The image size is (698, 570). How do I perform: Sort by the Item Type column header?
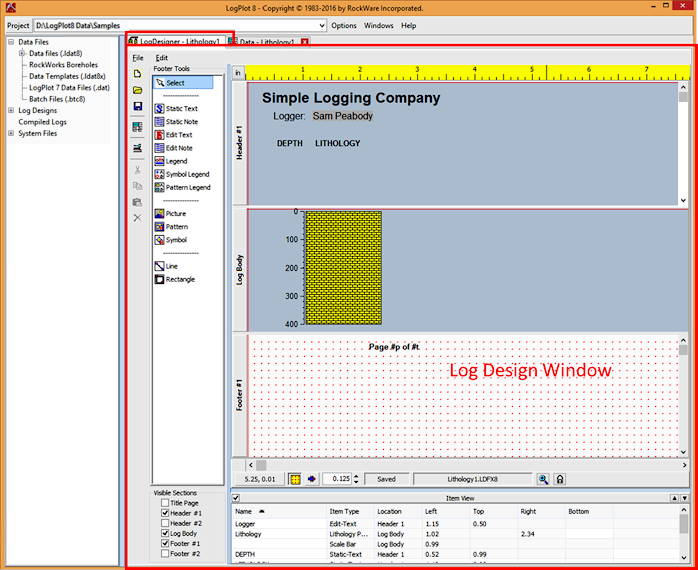pos(343,511)
